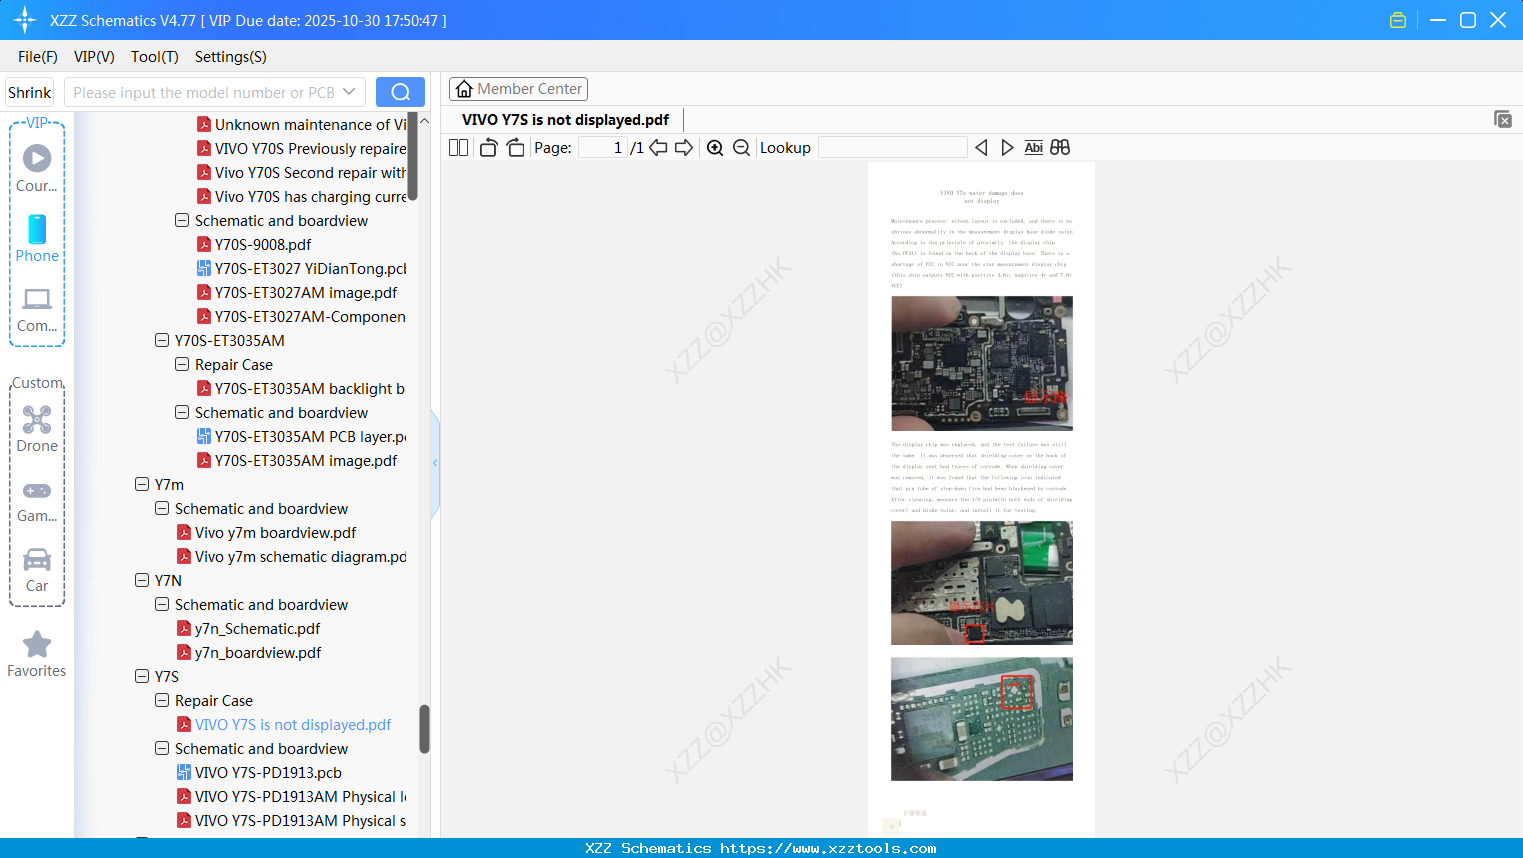
Task: Open the VIP(V) menu
Action: [94, 57]
